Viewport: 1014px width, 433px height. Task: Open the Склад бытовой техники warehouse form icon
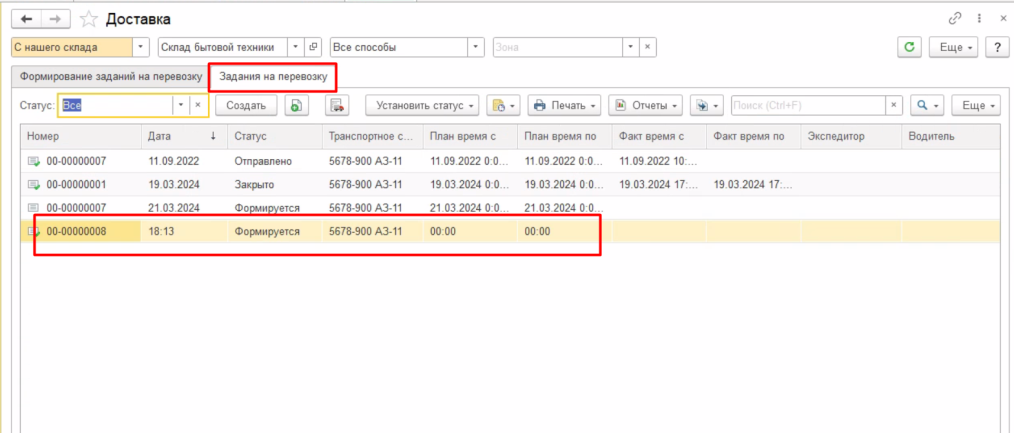313,47
